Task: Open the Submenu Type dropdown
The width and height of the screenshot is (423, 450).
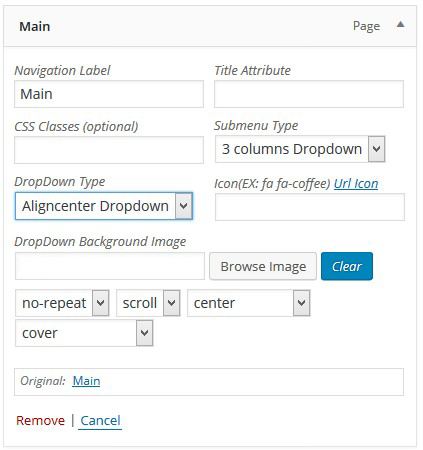Action: [300, 149]
